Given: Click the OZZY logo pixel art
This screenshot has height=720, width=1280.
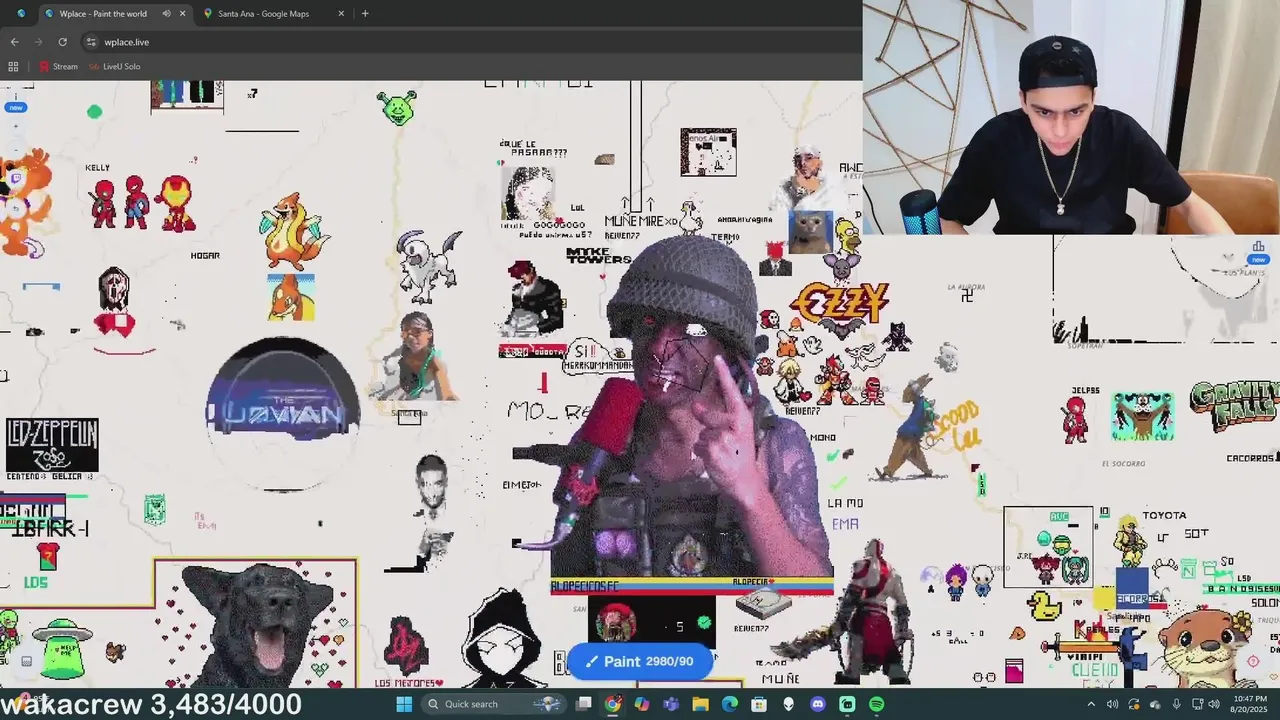Looking at the screenshot, I should click(839, 302).
